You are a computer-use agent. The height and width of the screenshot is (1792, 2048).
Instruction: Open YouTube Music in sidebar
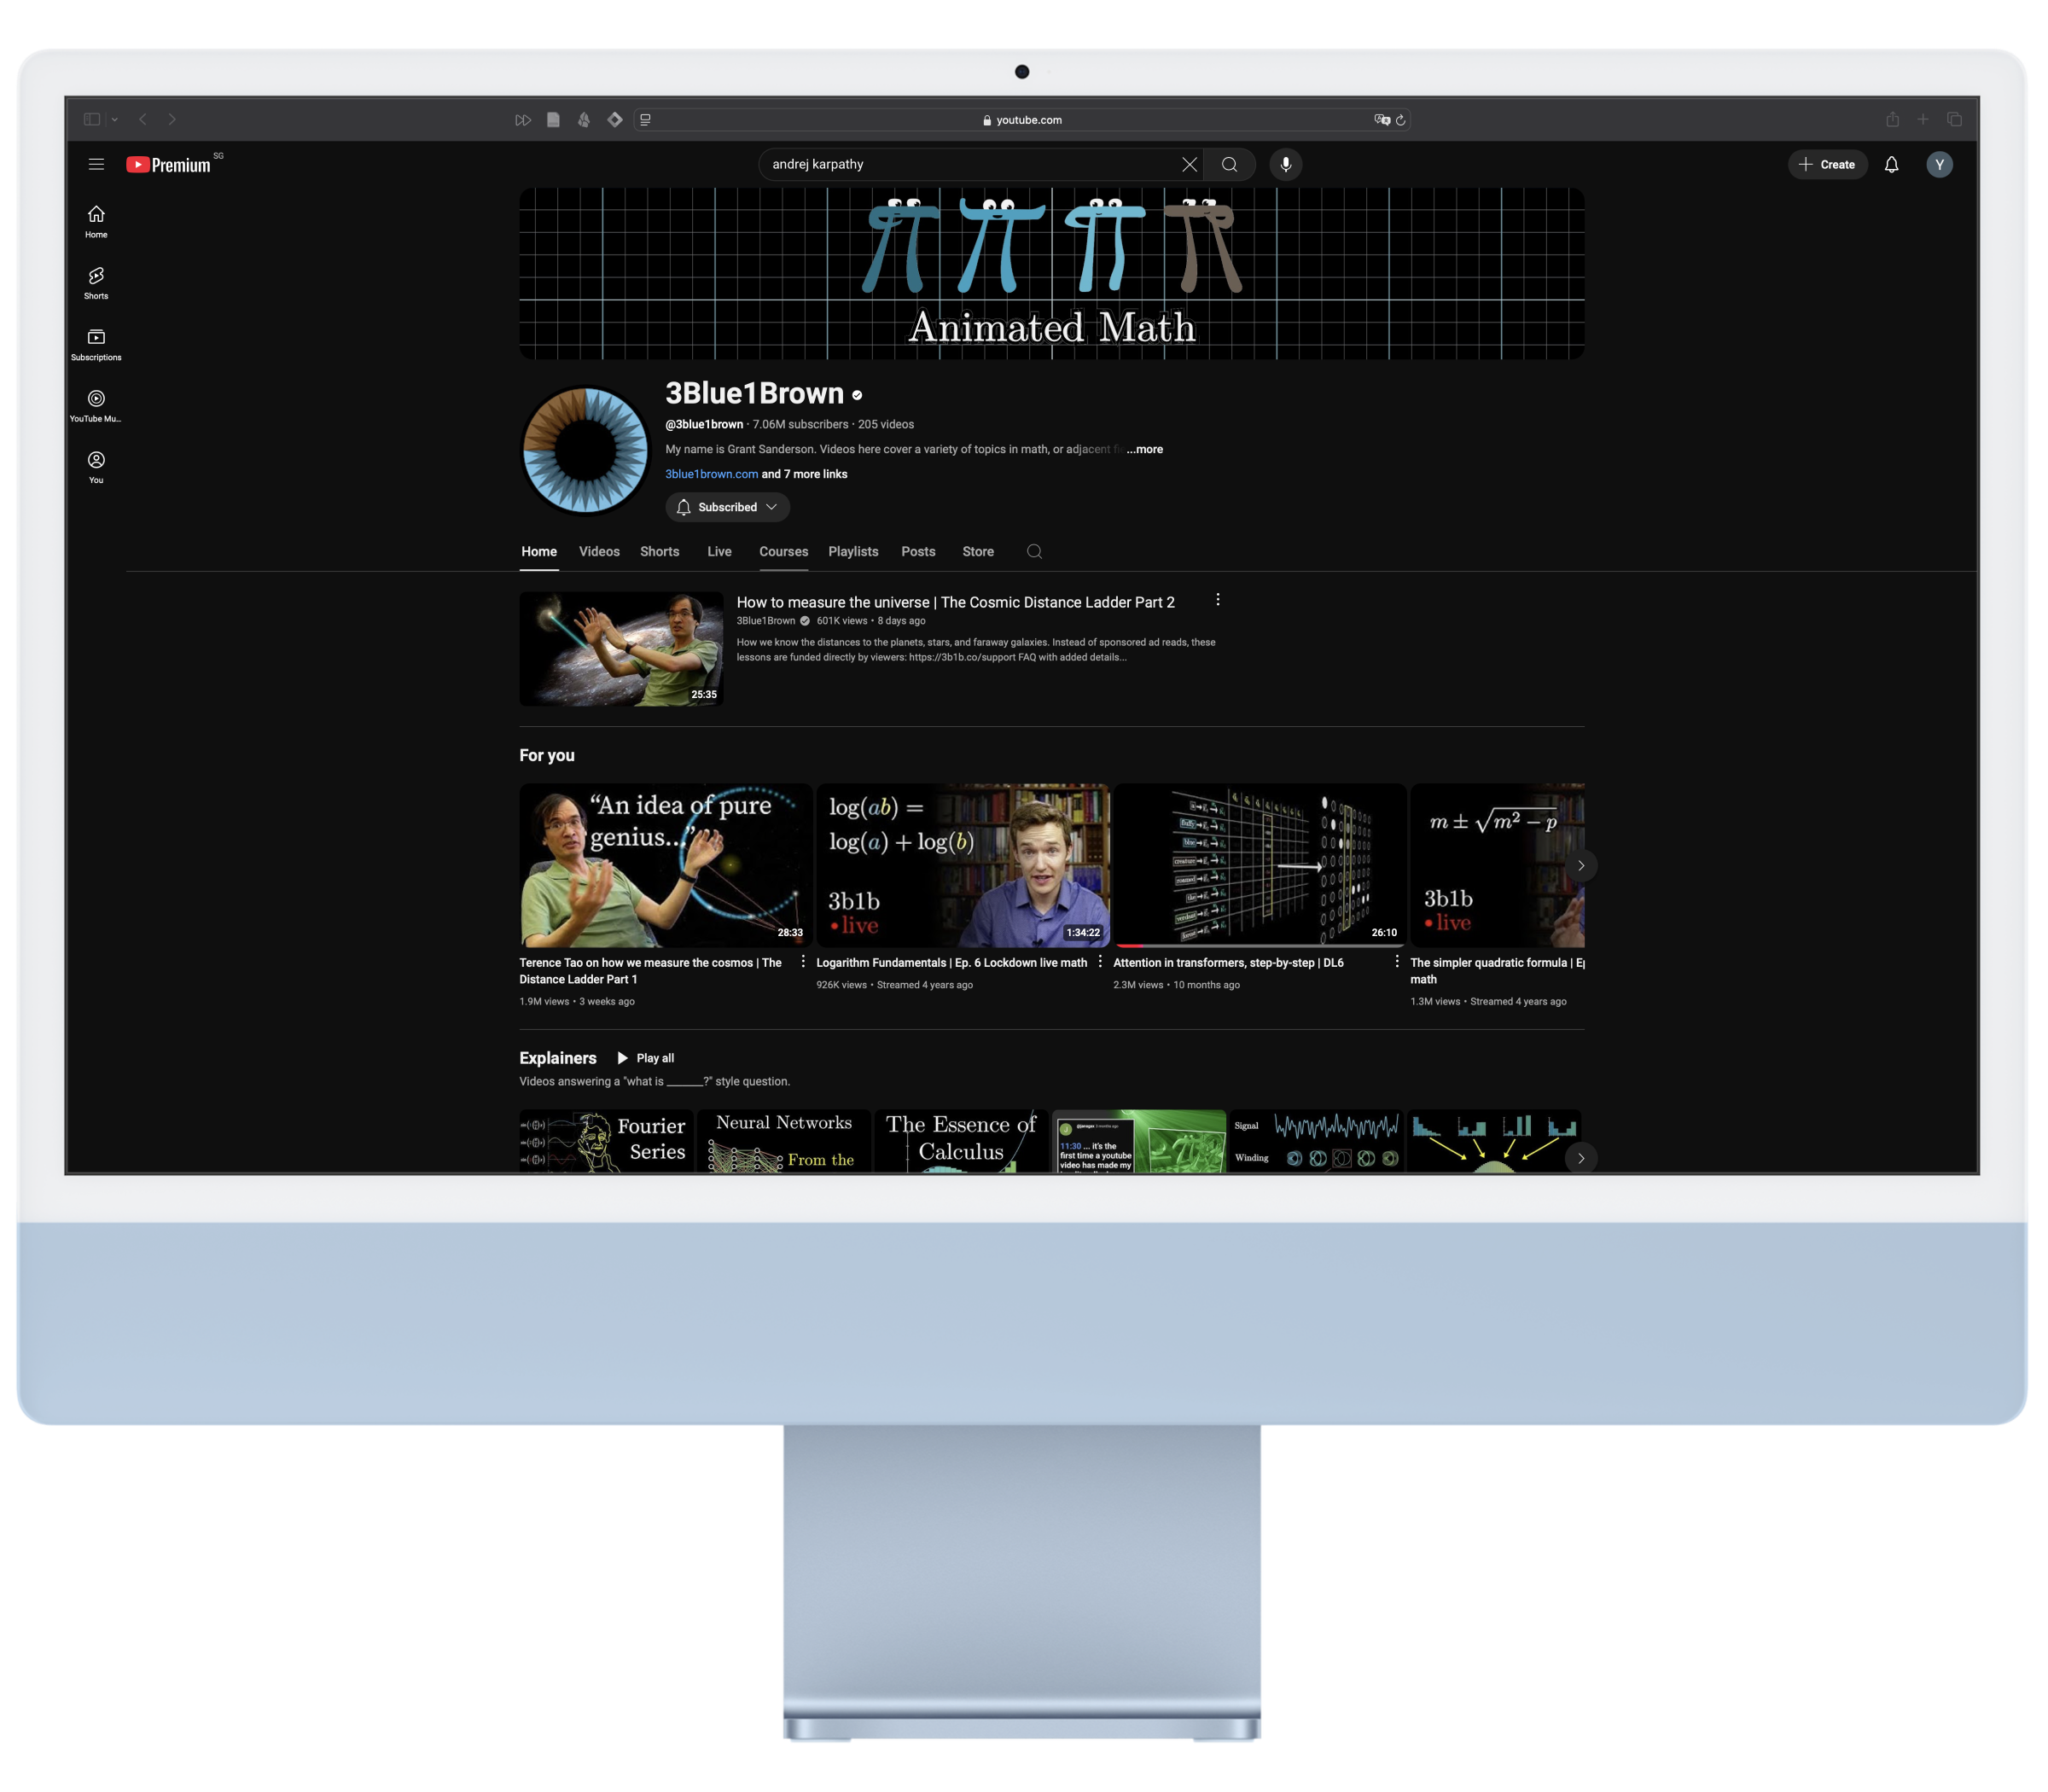click(96, 404)
